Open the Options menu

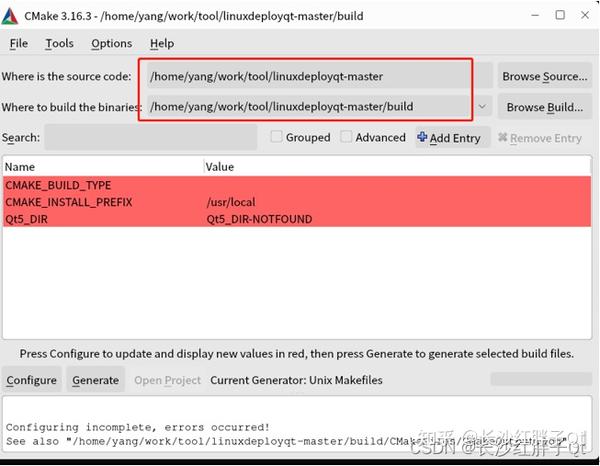coord(111,43)
